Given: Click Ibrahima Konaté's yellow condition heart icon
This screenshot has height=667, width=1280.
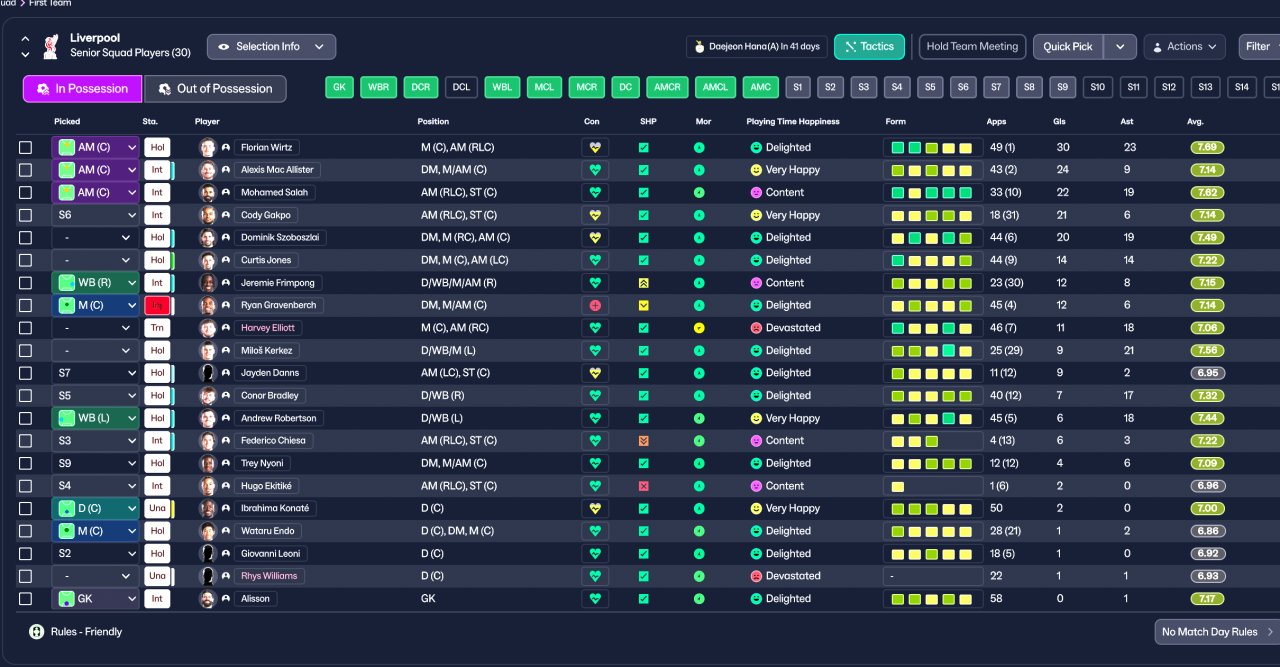Looking at the screenshot, I should (595, 508).
